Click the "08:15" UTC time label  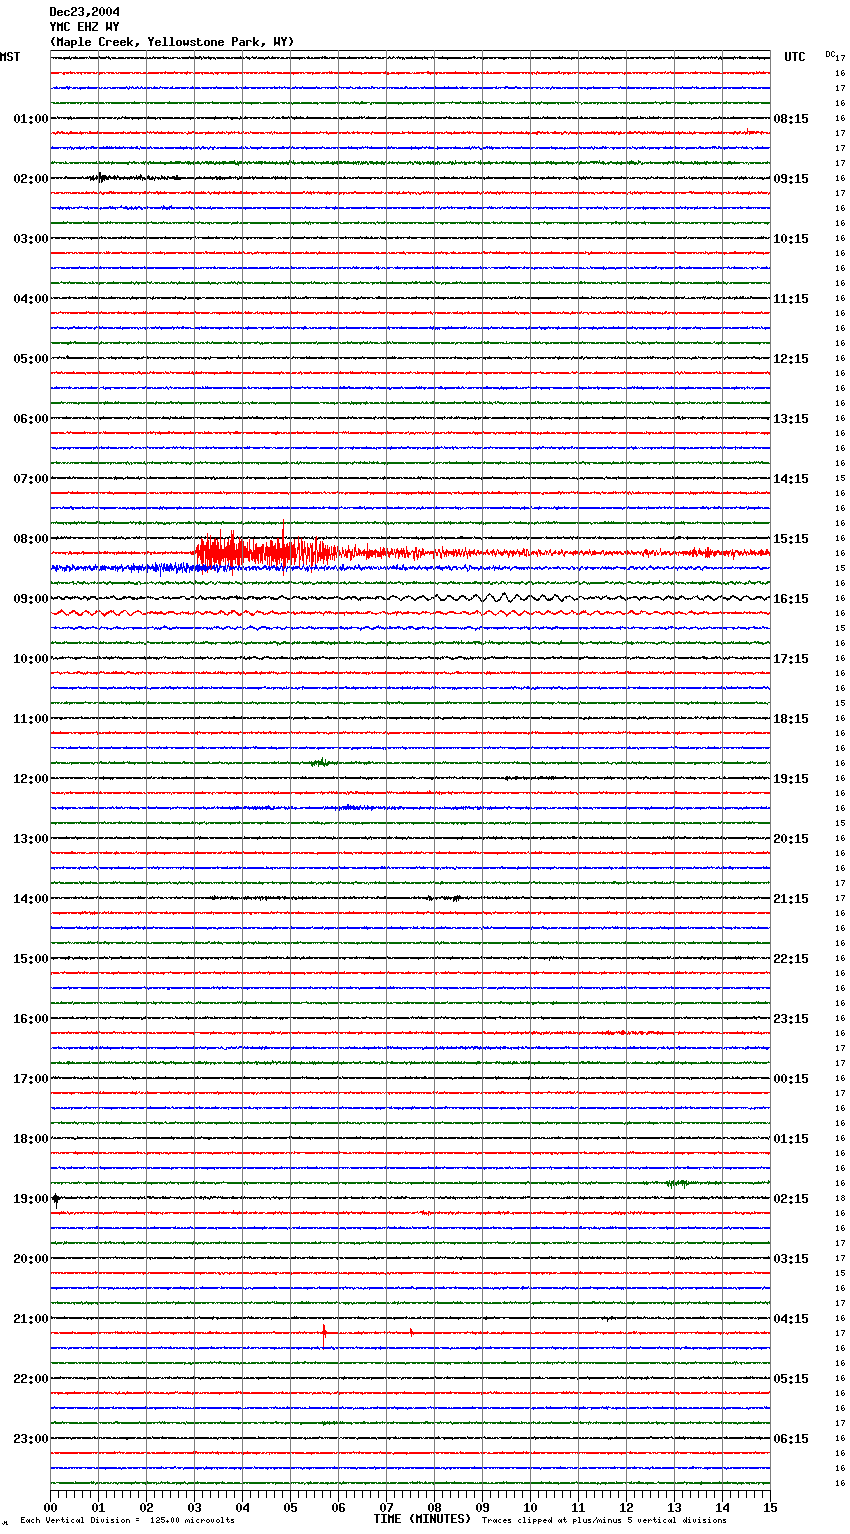pos(791,119)
